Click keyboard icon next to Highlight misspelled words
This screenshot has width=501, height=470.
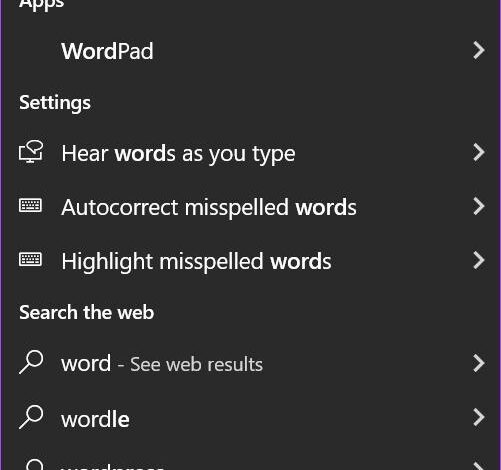pos(30,259)
